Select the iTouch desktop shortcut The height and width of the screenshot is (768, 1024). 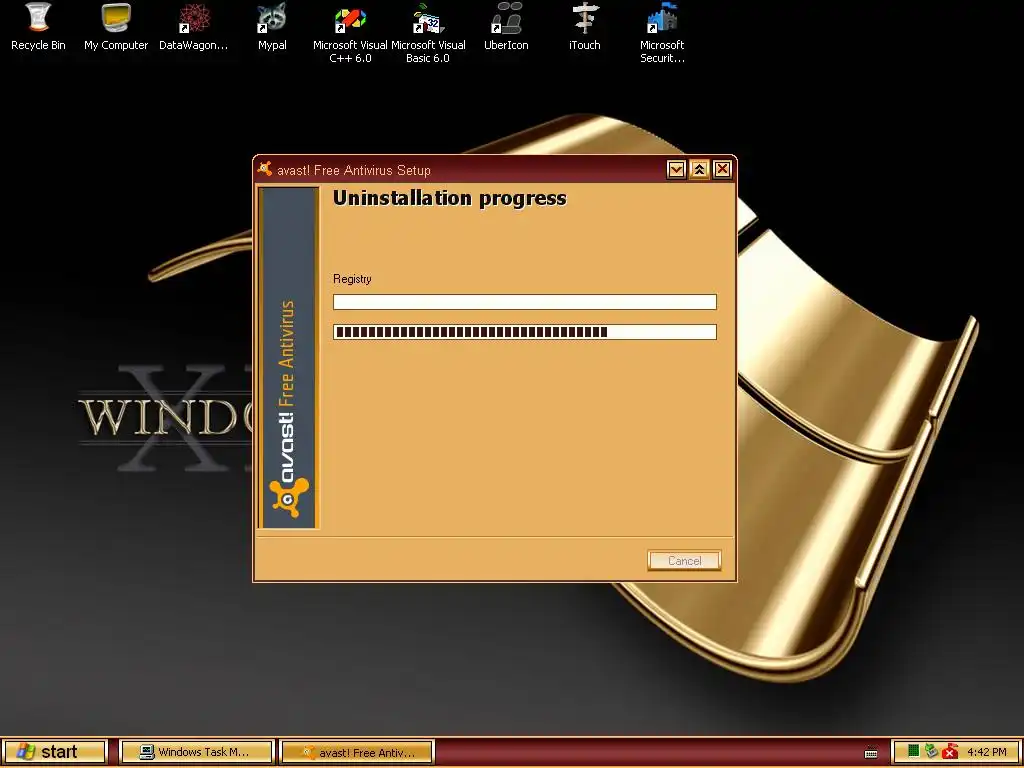click(x=584, y=26)
